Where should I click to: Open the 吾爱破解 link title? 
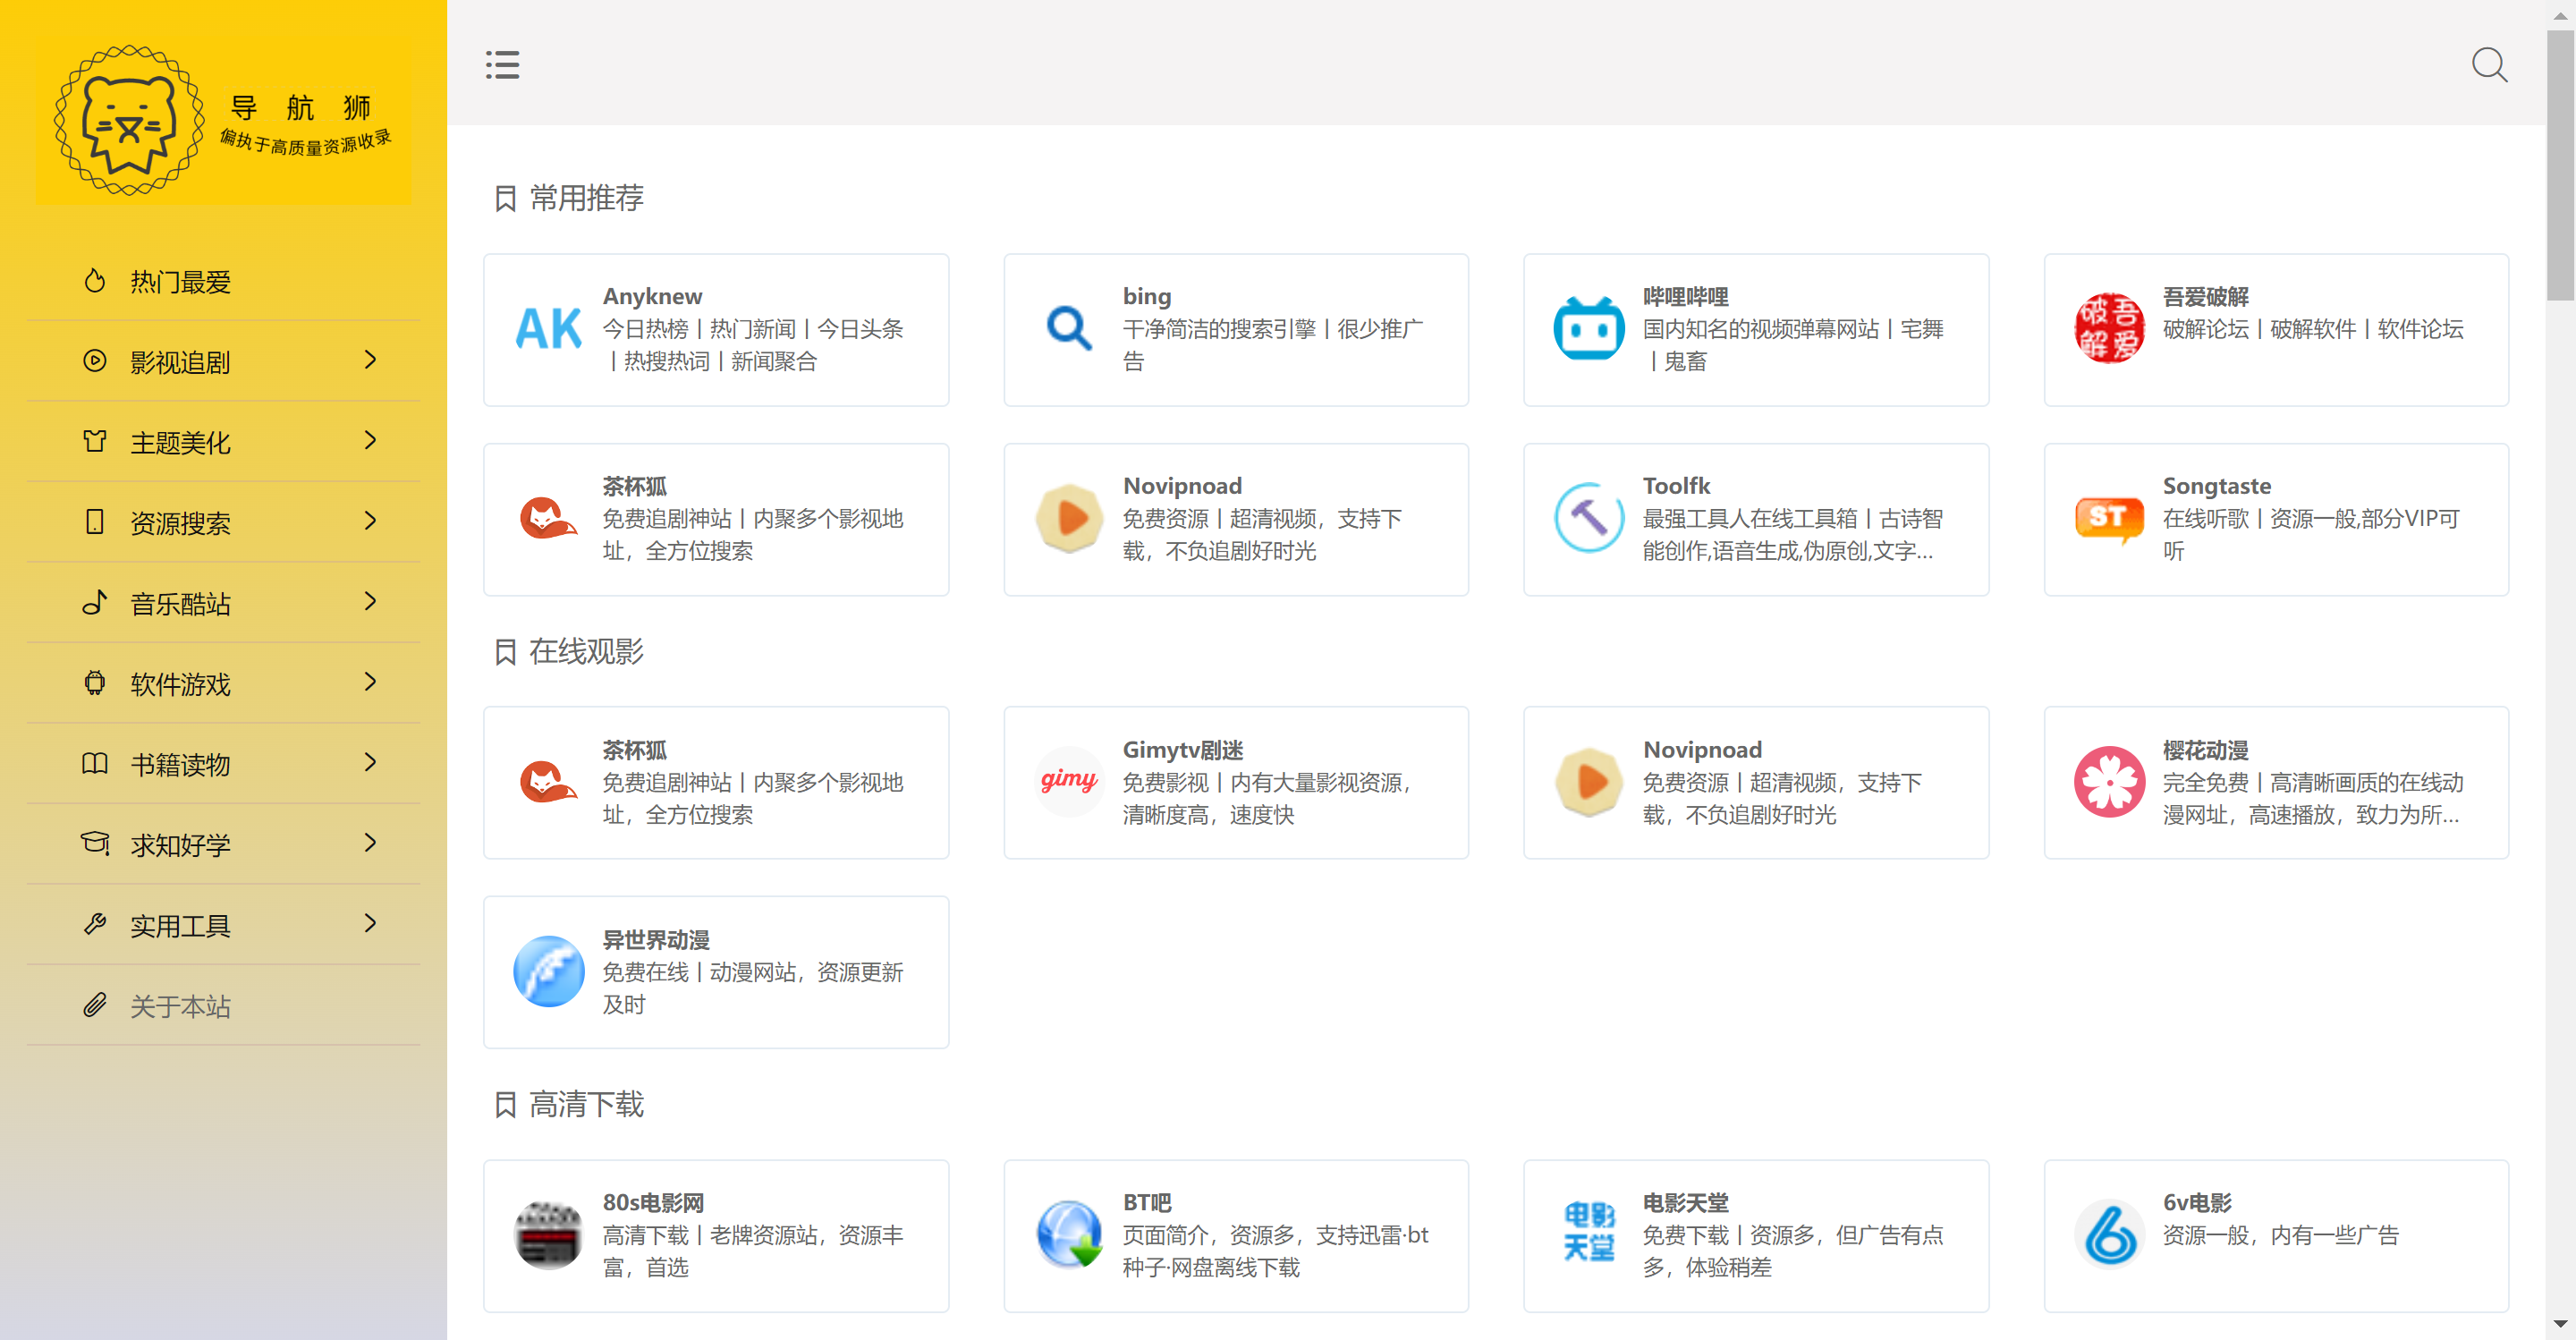(x=2205, y=296)
